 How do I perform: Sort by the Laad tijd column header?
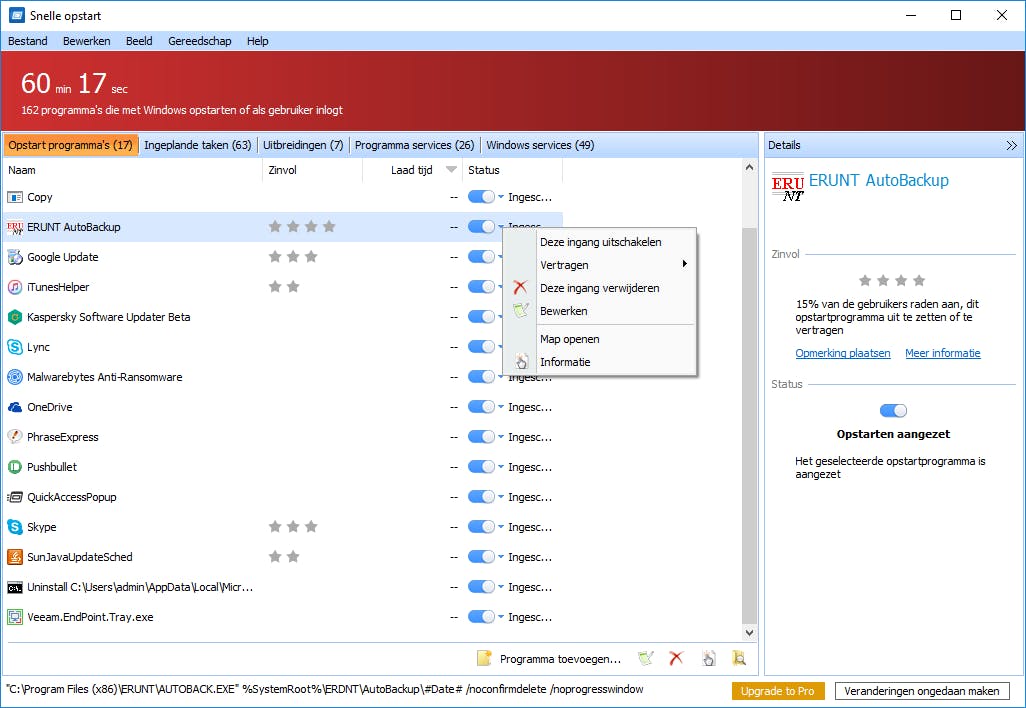click(x=412, y=170)
